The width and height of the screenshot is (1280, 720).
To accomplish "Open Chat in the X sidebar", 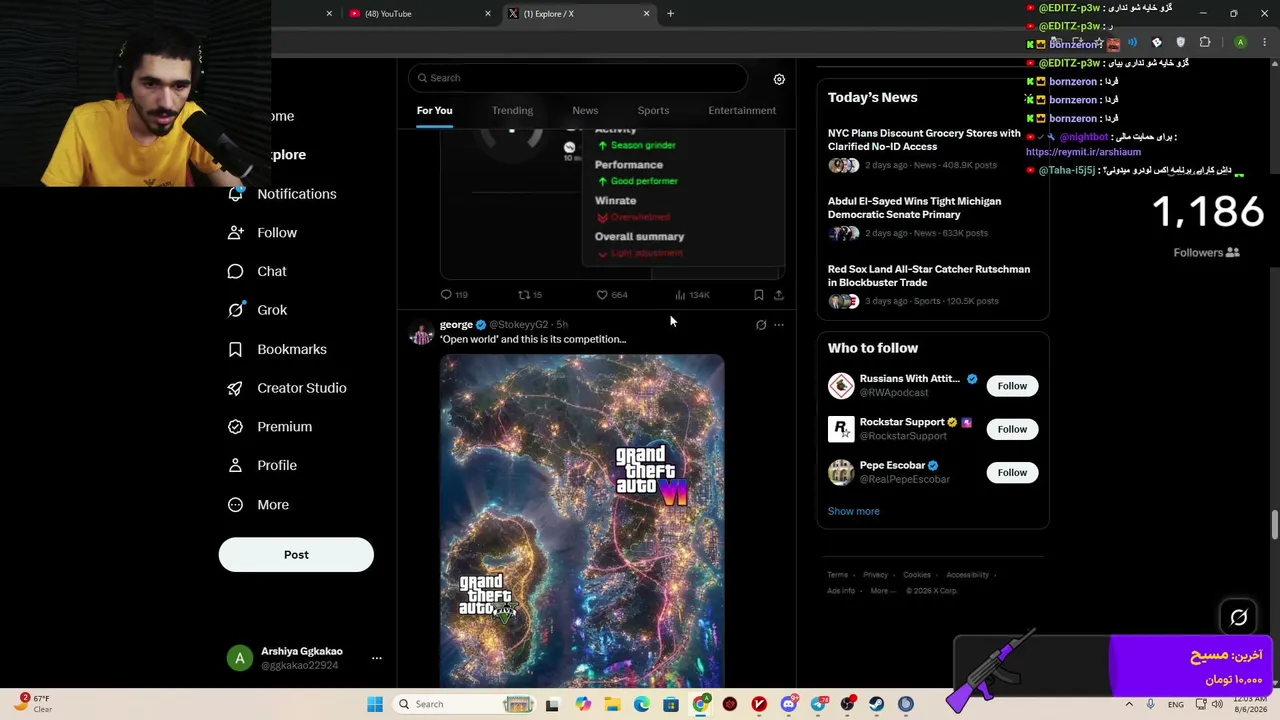I will (257, 271).
